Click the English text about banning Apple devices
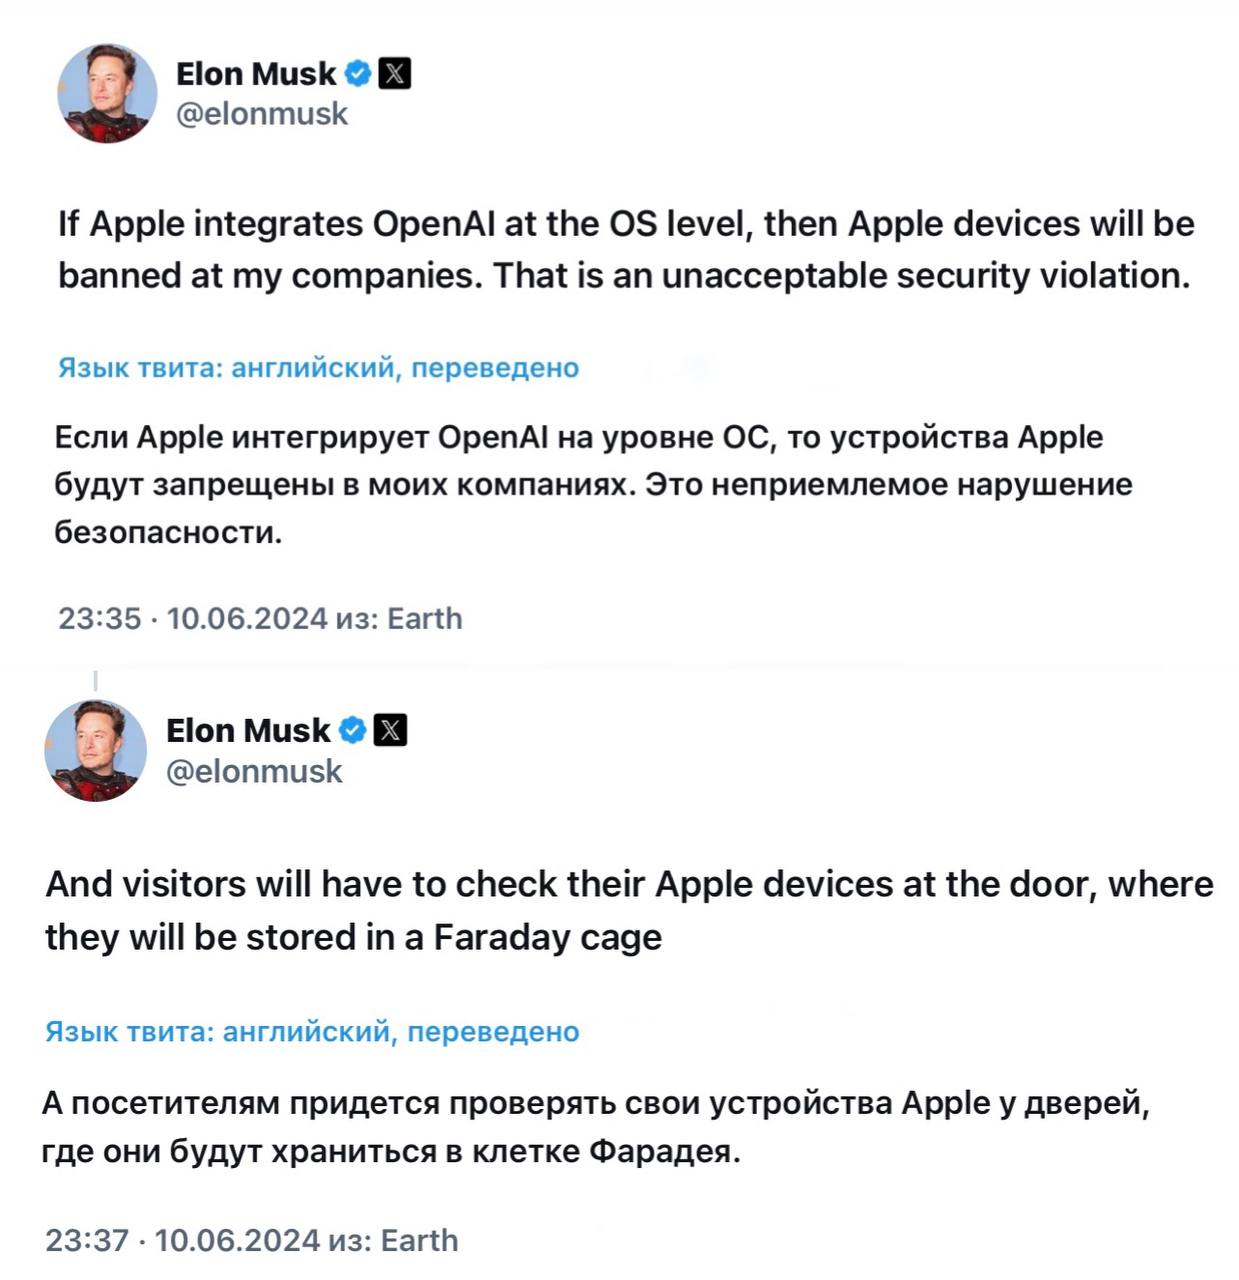 tap(625, 249)
